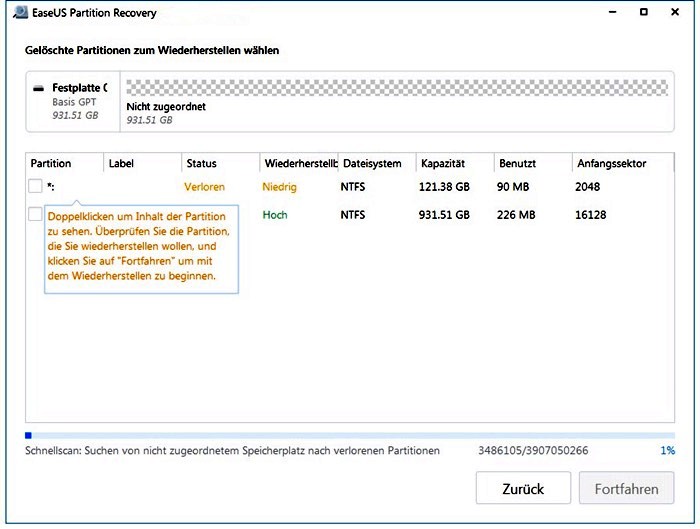The image size is (700, 529).
Task: Sort by Kapazität column header
Action: [455, 163]
